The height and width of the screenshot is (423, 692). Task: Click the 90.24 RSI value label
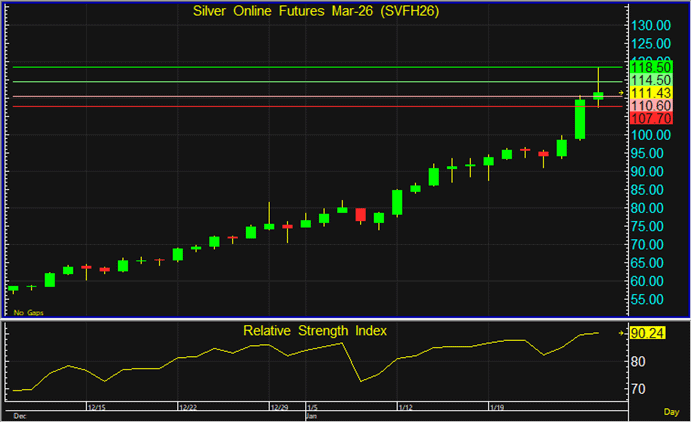[650, 334]
